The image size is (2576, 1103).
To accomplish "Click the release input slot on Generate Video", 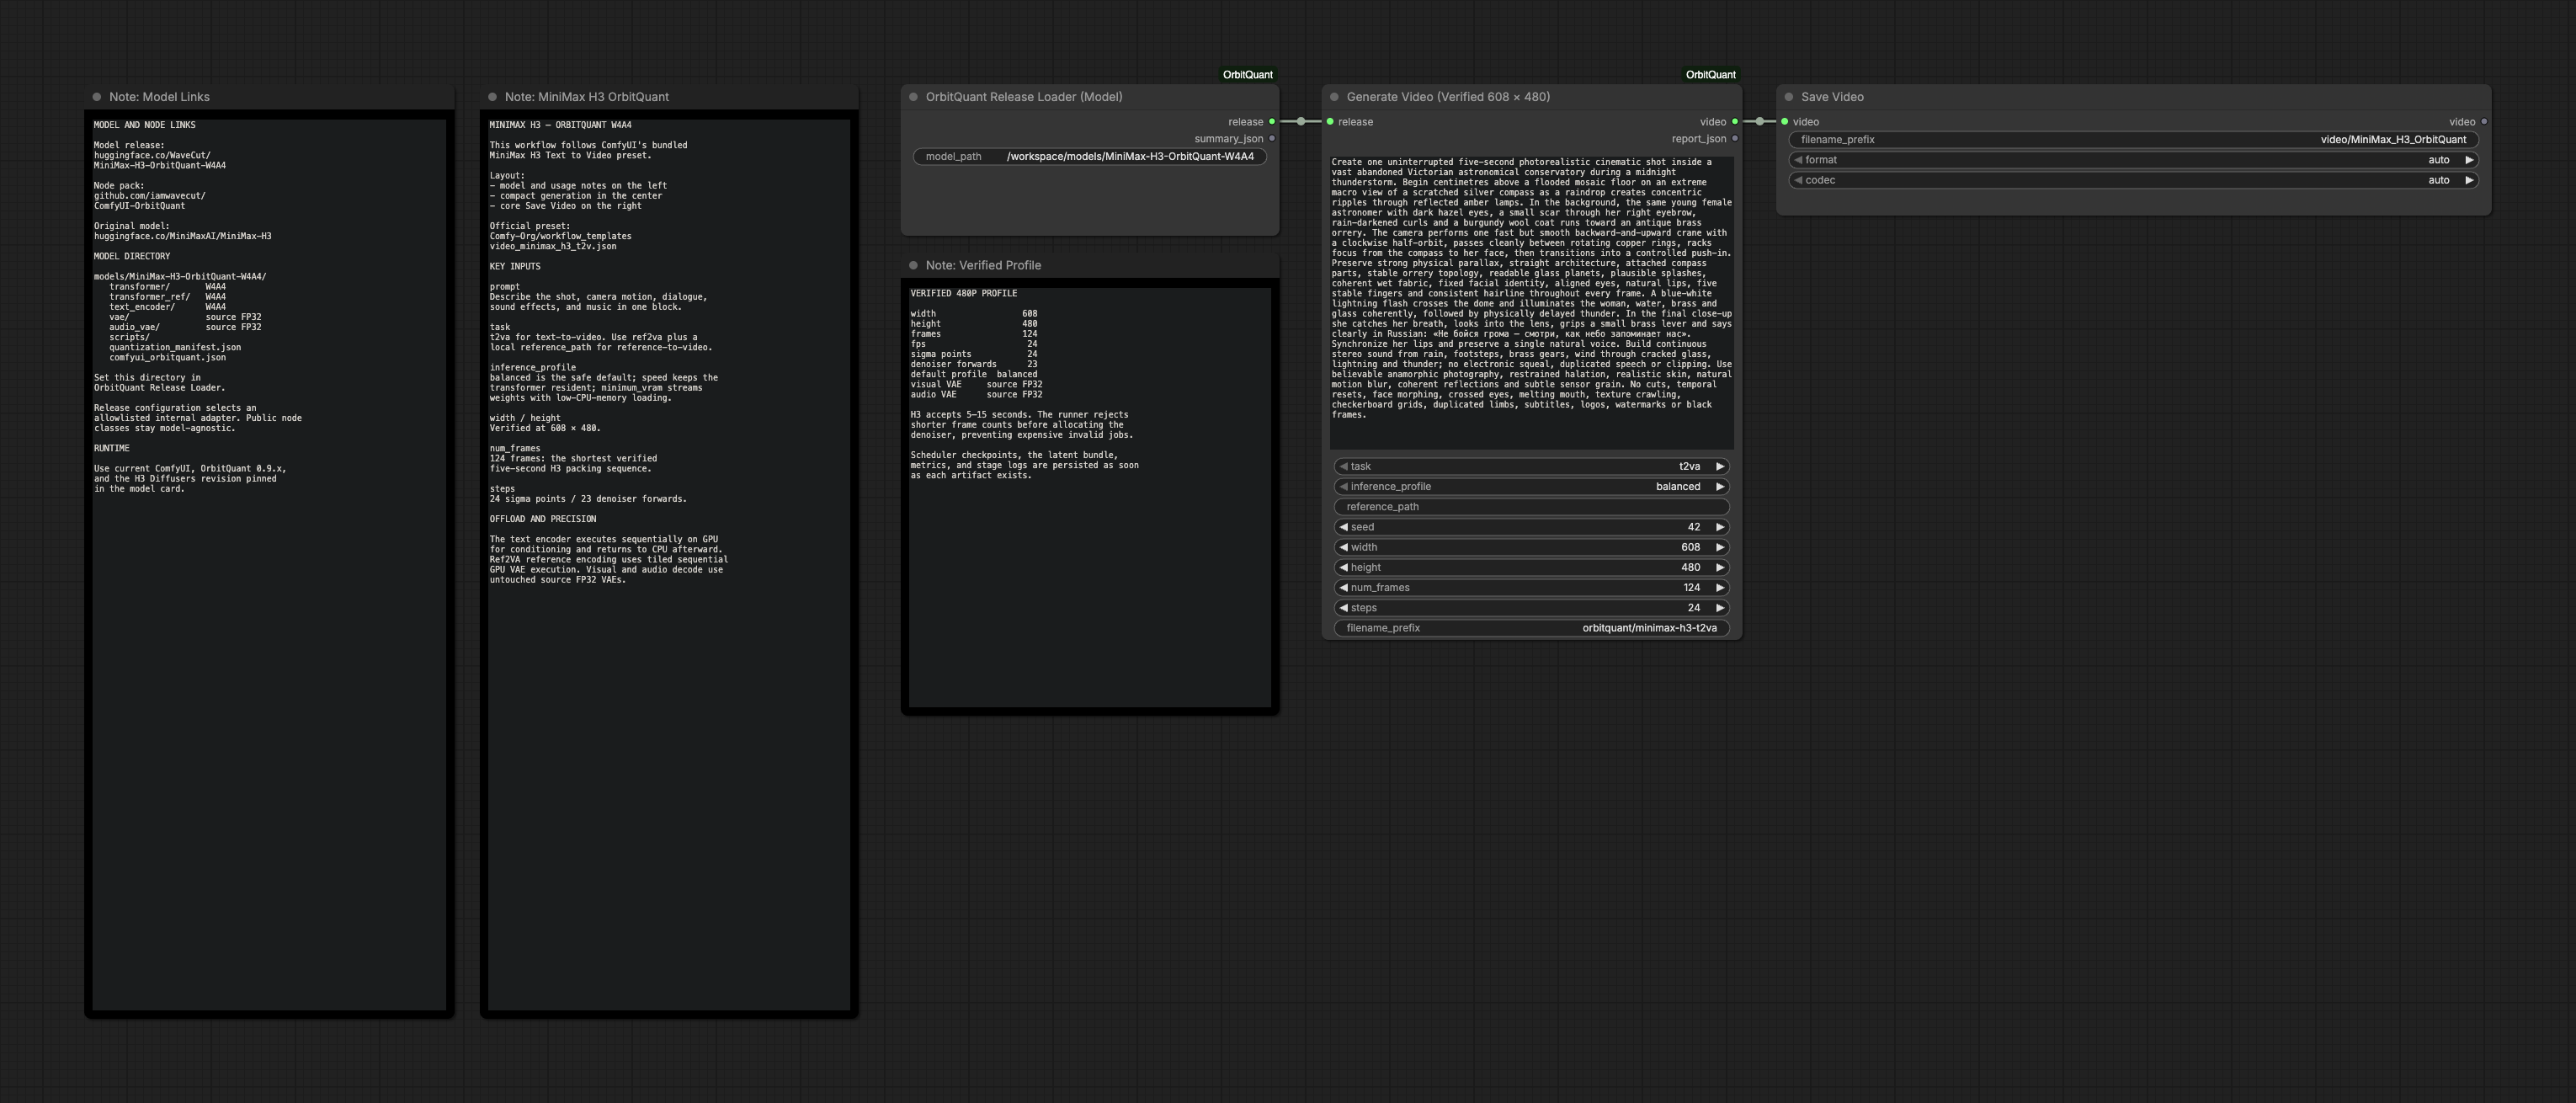I will (x=1330, y=122).
